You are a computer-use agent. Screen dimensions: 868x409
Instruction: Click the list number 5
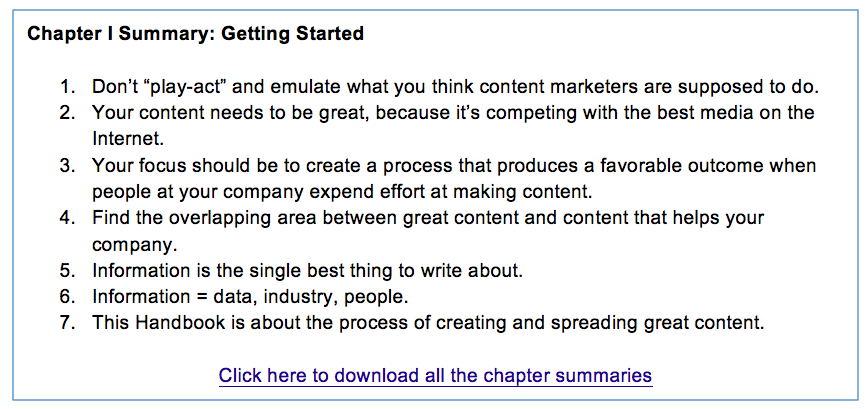68,270
